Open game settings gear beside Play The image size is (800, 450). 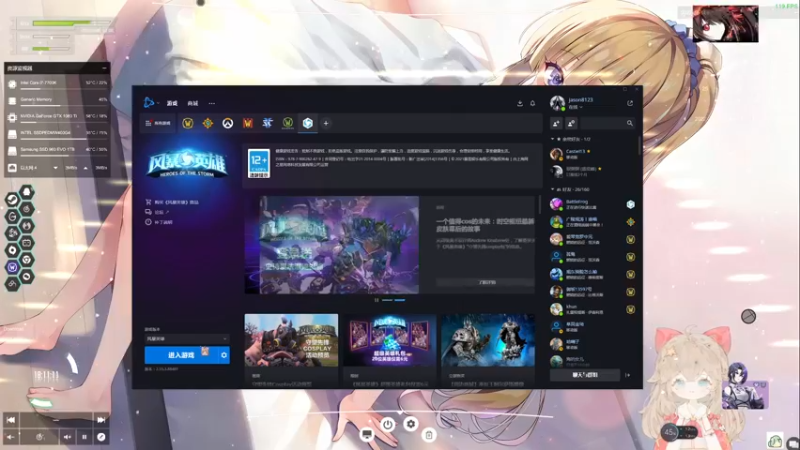pyautogui.click(x=224, y=355)
